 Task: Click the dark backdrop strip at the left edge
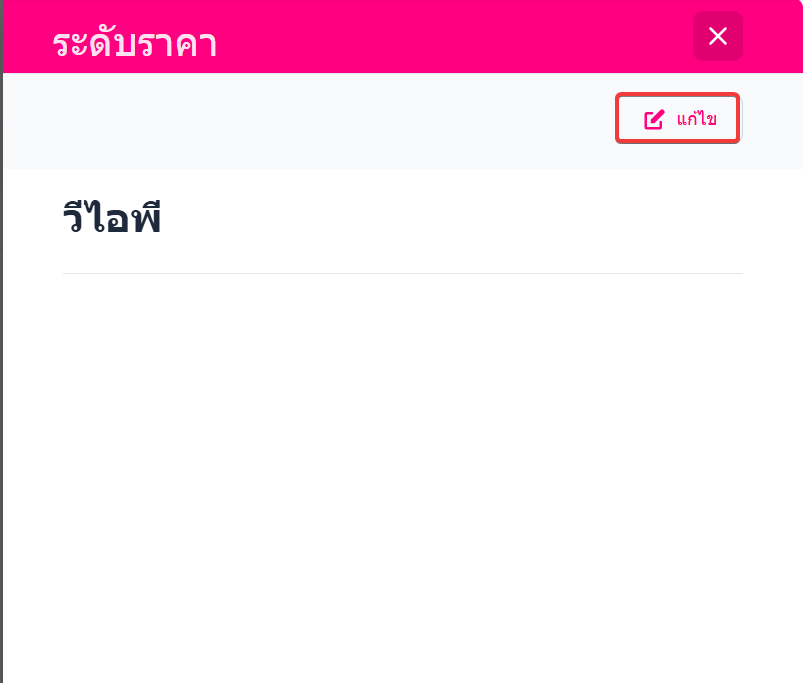pos(1,400)
